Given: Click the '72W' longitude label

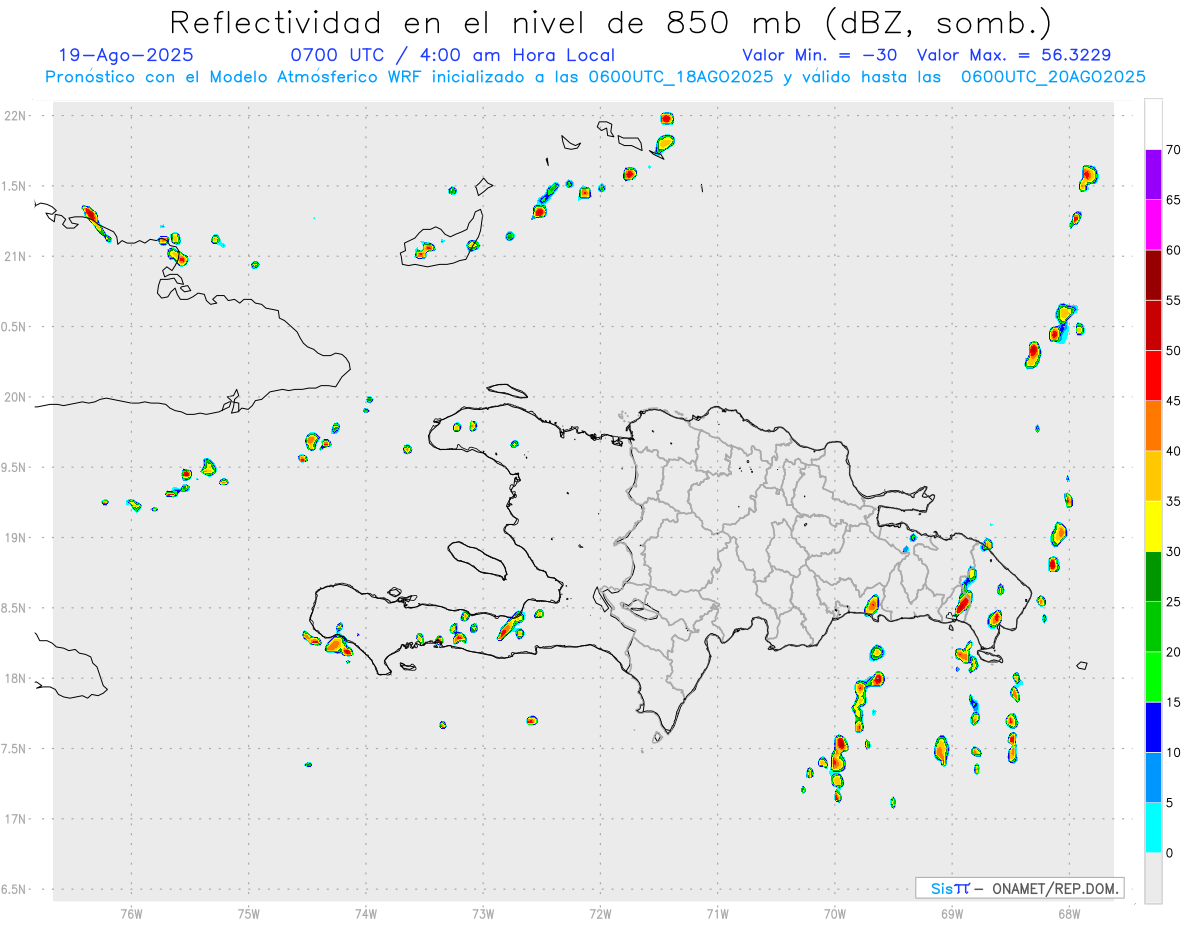Looking at the screenshot, I should pos(601,913).
